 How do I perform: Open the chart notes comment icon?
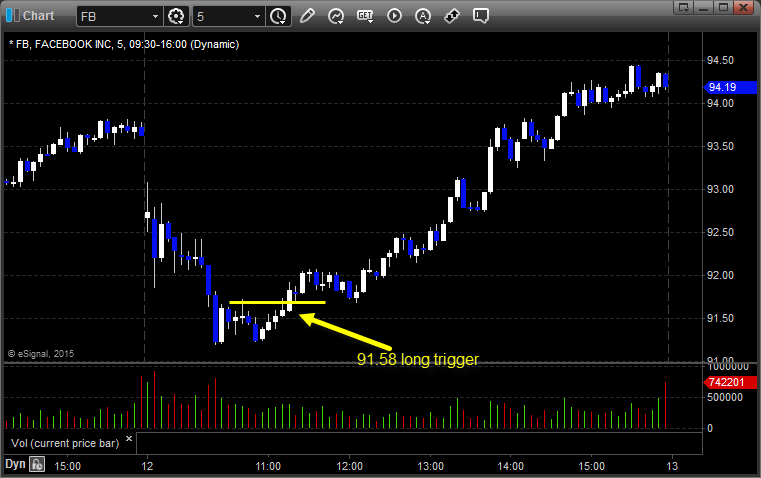(480, 16)
